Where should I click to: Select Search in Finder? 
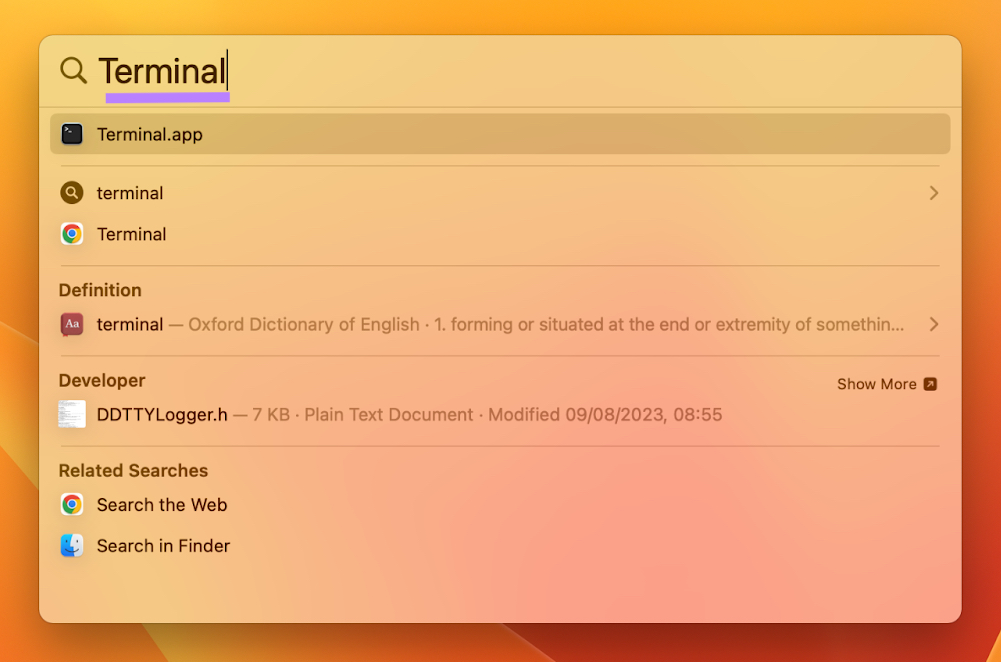[x=163, y=546]
